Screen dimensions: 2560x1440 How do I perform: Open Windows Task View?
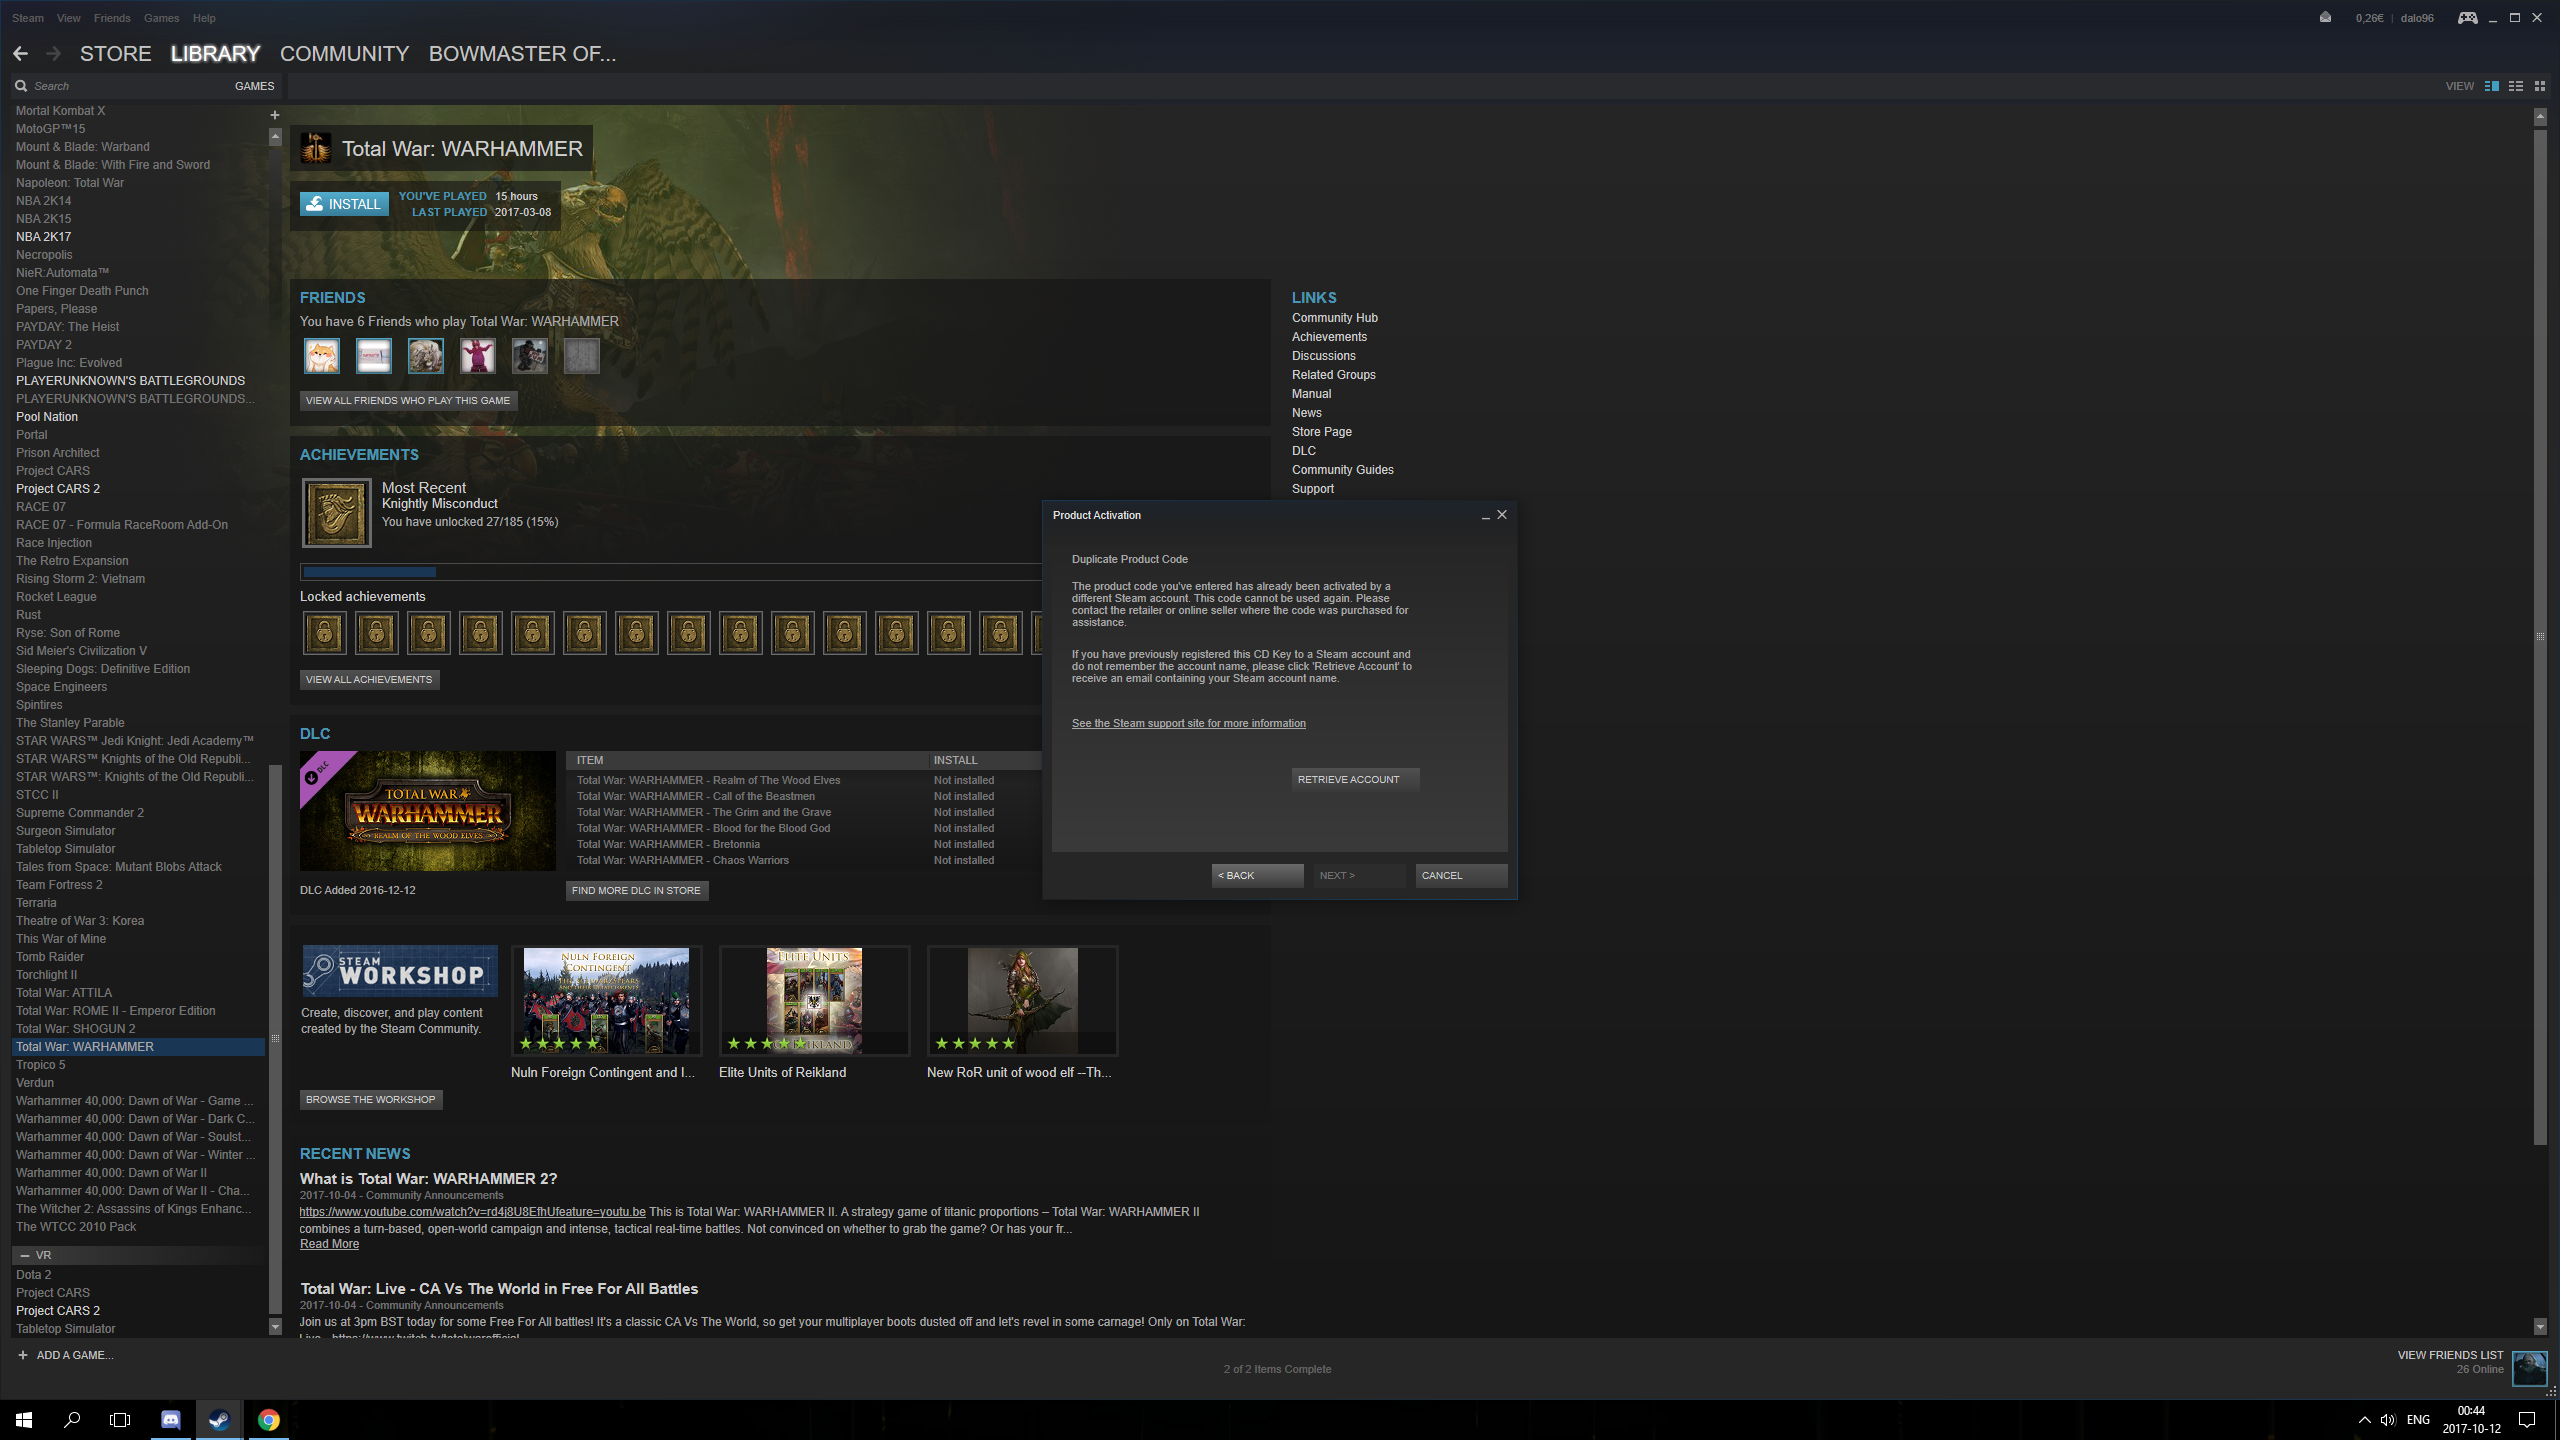tap(120, 1419)
